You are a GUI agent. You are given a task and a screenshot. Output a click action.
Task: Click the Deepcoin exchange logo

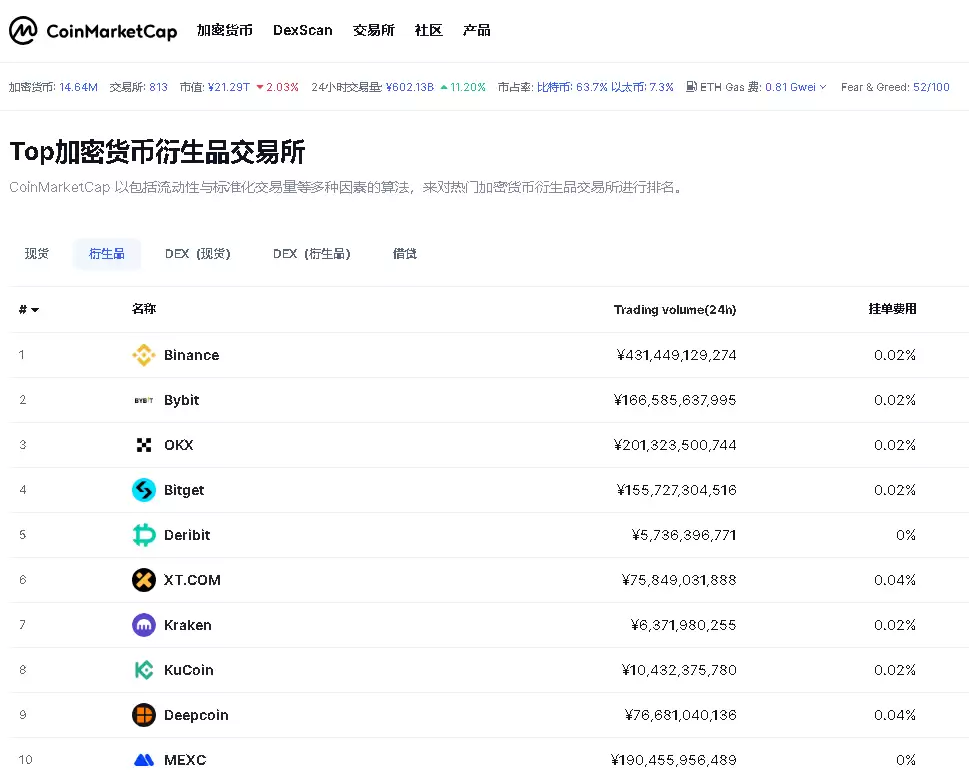[144, 715]
